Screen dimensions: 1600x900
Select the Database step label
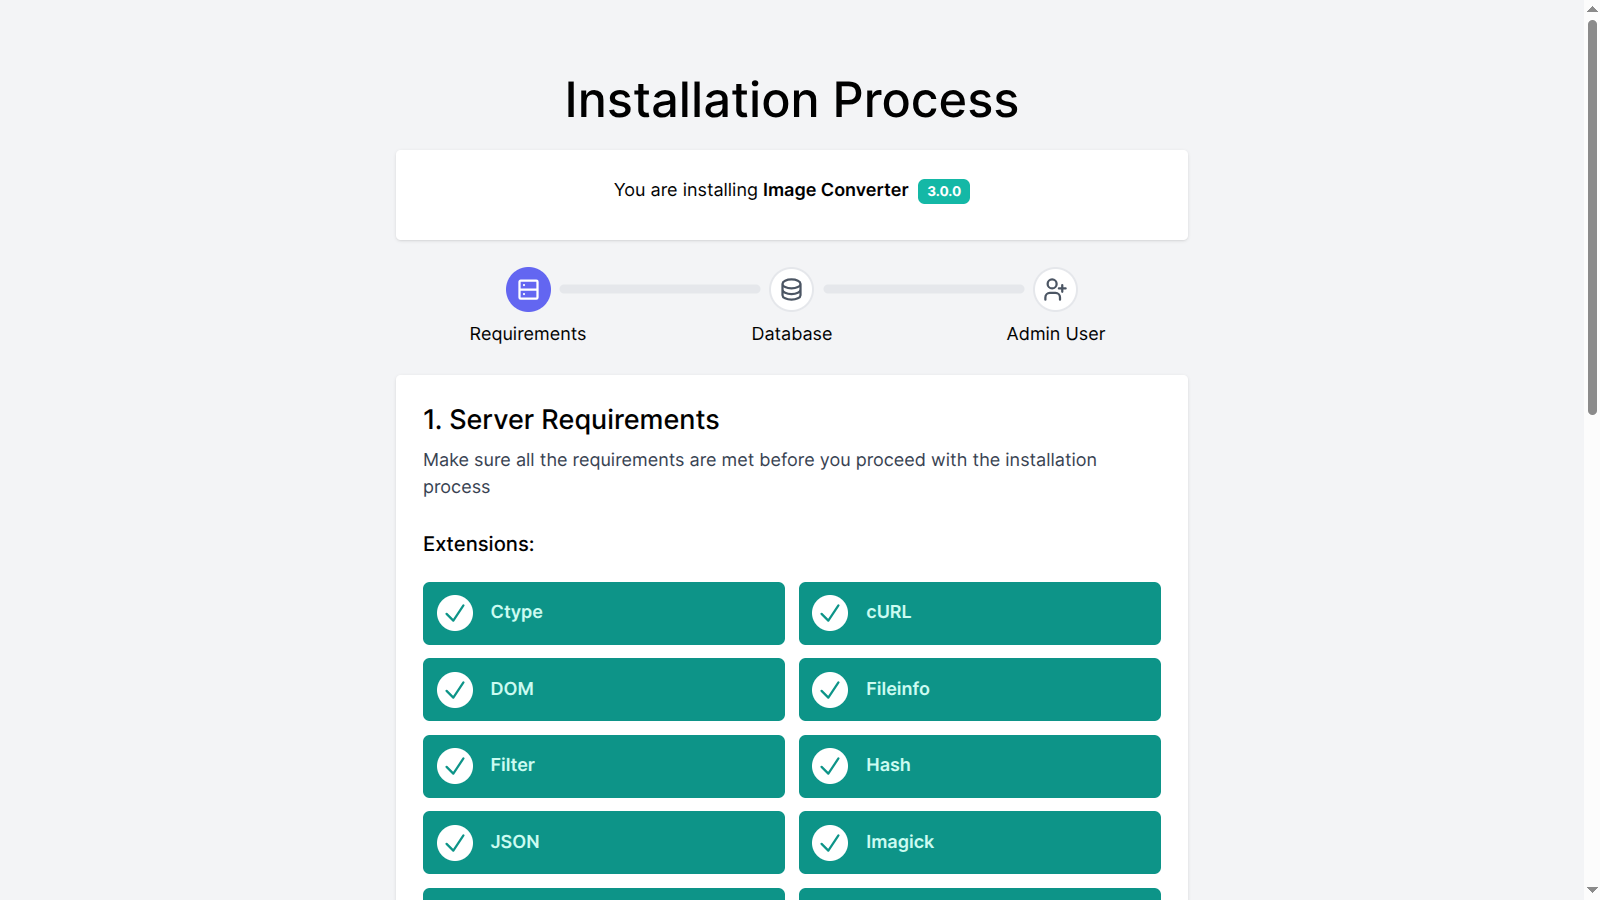791,334
